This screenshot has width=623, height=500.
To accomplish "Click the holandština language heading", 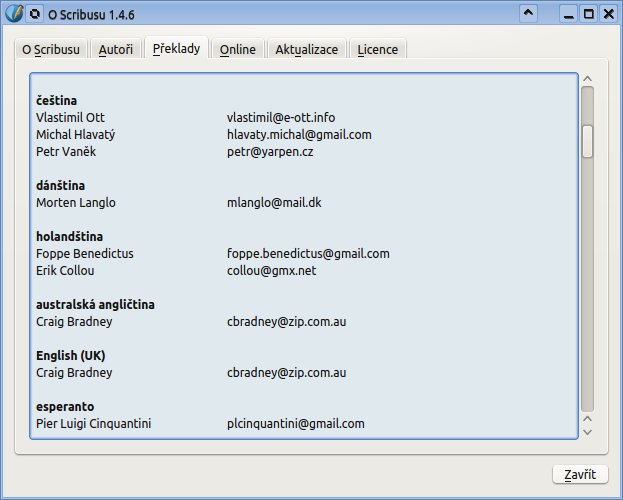I will click(70, 236).
